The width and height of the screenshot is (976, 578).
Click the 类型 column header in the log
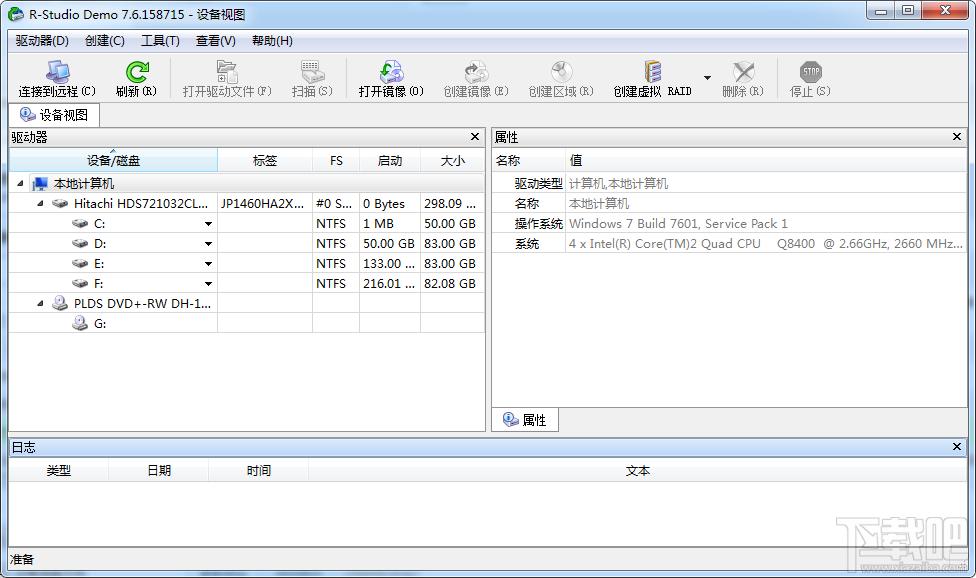point(59,471)
